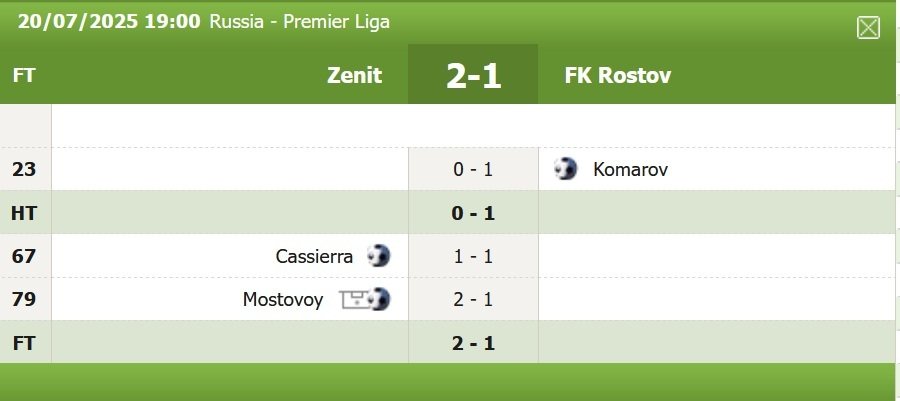
Task: Click scorer name Komarov
Action: 630,170
